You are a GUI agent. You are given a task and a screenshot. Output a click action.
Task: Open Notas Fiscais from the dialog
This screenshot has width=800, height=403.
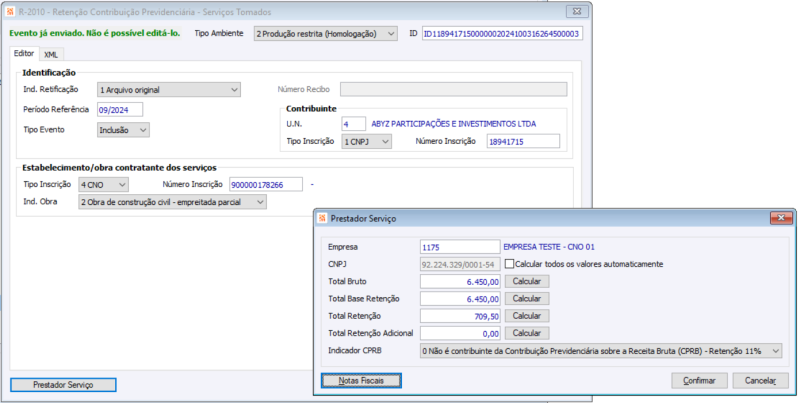(361, 381)
